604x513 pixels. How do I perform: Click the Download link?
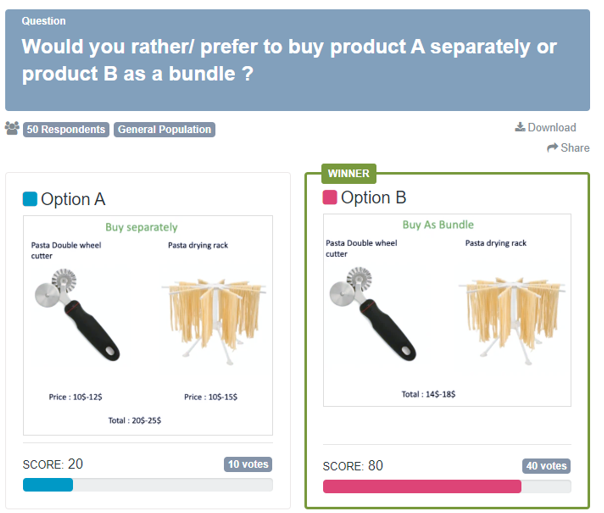[551, 128]
